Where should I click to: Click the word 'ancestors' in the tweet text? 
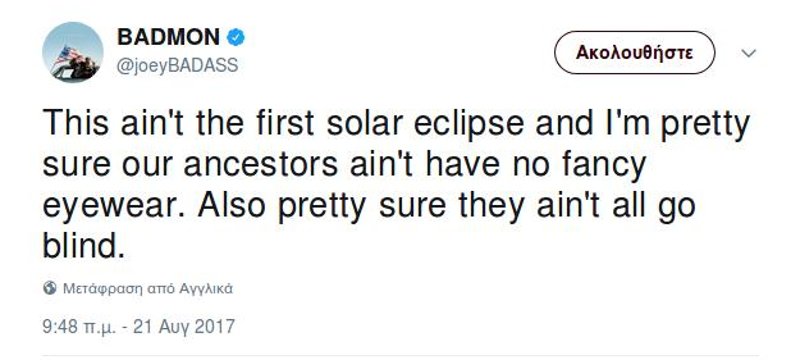pos(261,167)
